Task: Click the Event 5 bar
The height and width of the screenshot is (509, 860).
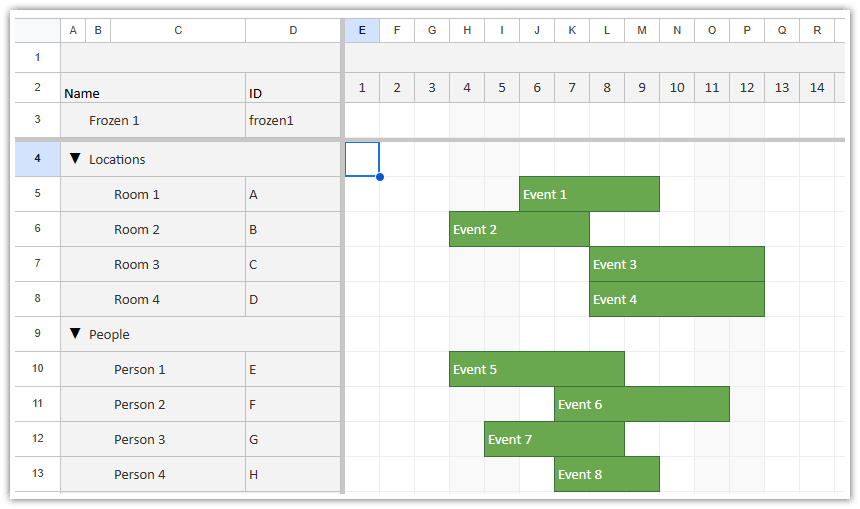Action: (536, 369)
